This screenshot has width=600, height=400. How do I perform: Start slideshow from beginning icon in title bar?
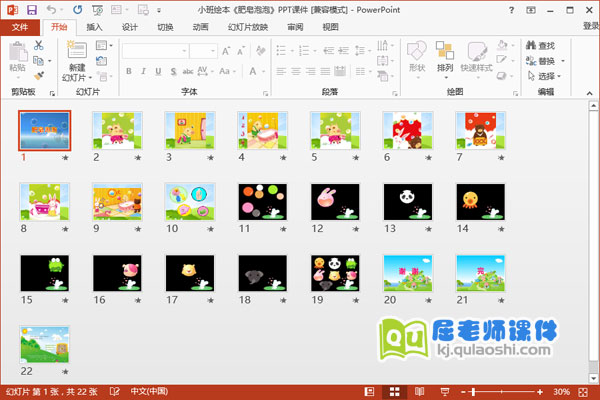[97, 10]
